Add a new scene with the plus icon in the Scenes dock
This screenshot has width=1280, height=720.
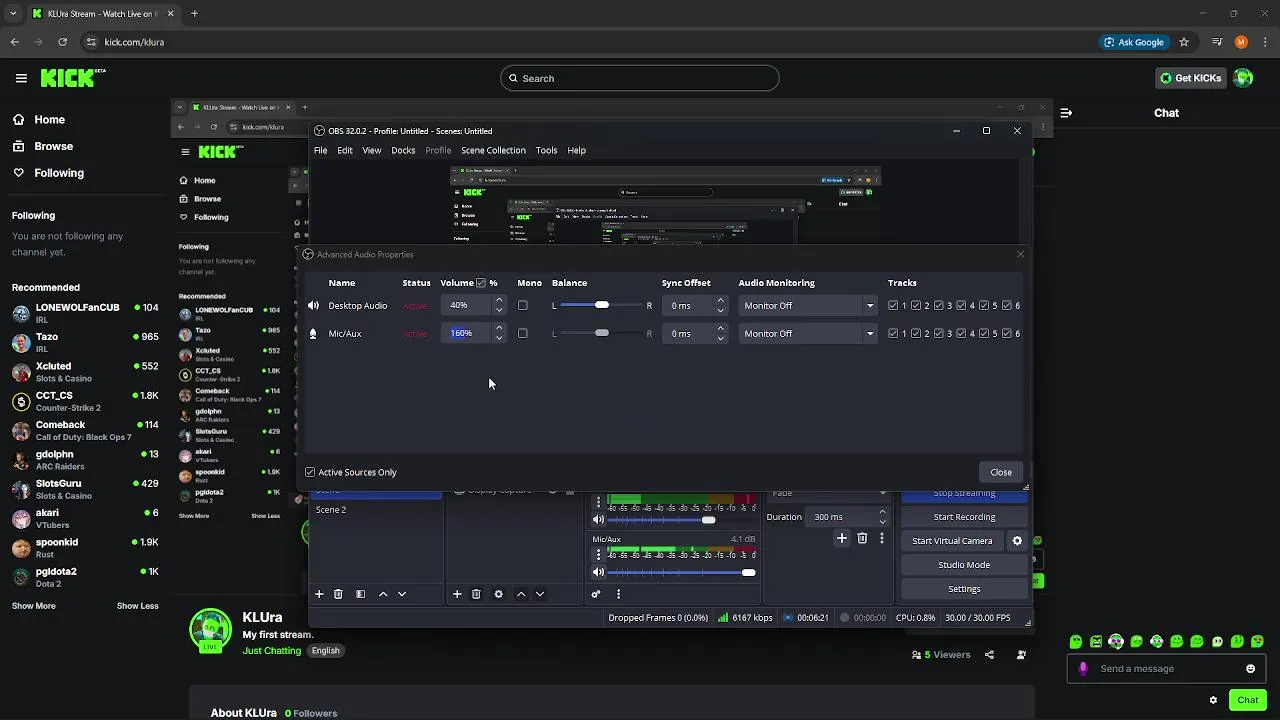319,594
